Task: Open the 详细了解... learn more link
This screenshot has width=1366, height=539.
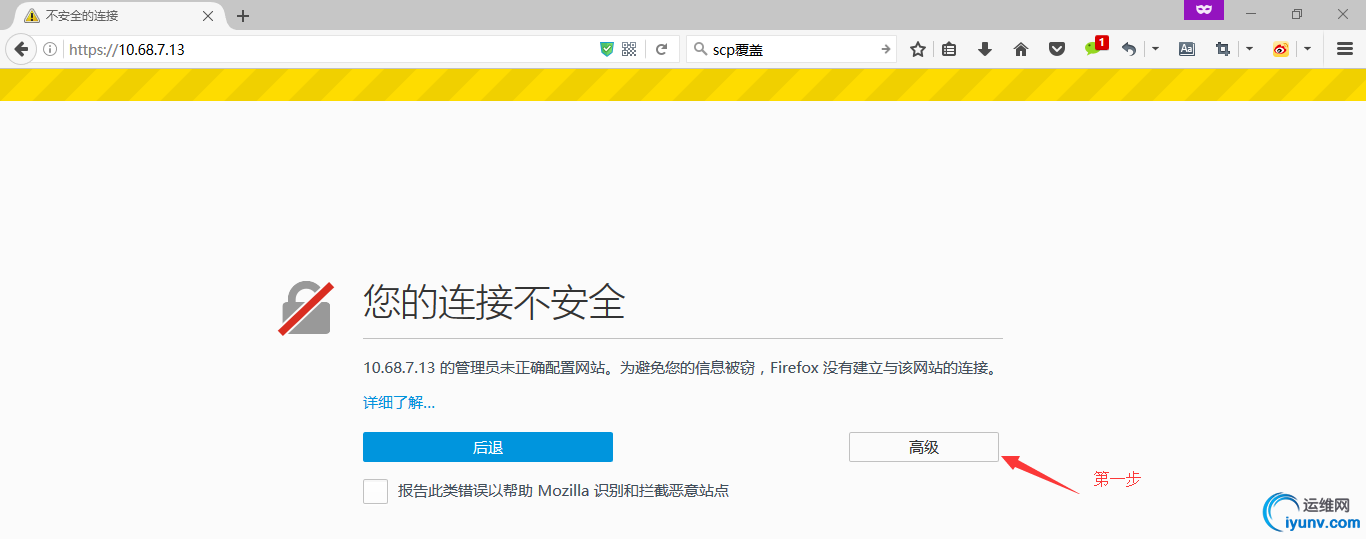Action: 399,403
